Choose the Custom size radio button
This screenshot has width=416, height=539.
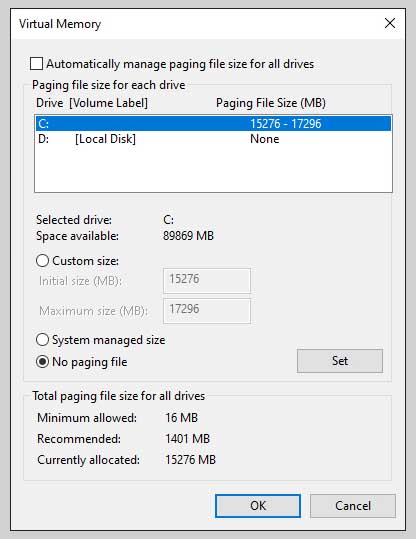pos(42,261)
